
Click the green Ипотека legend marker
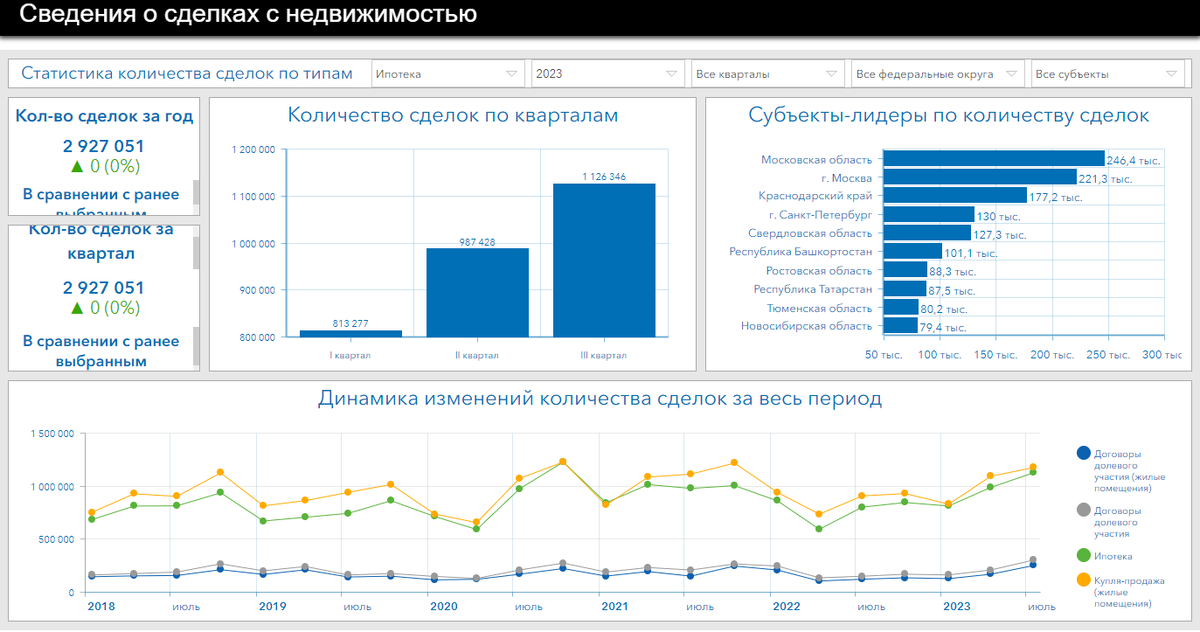1083,555
